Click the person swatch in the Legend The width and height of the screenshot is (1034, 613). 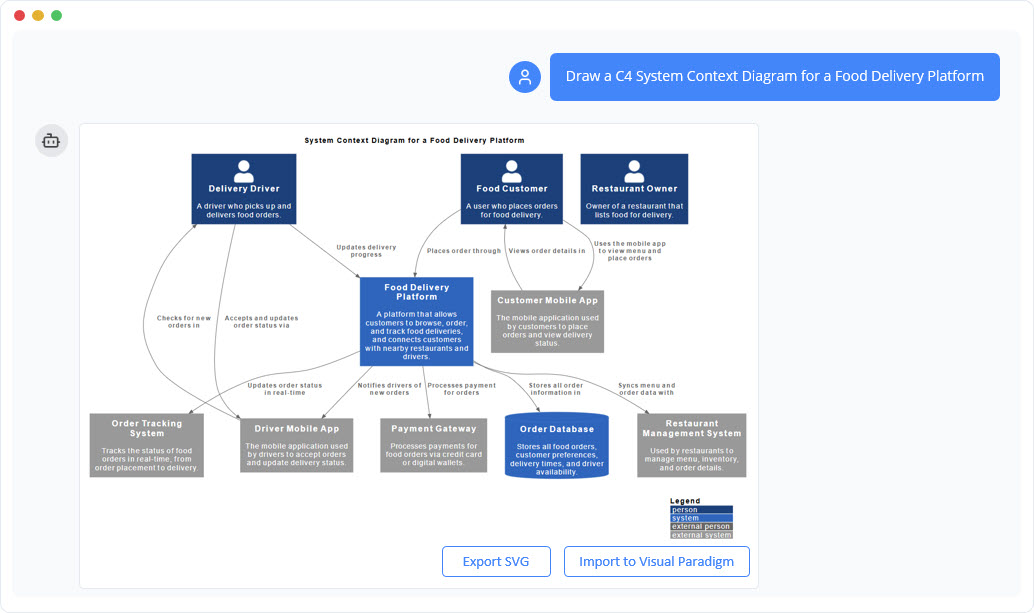tap(700, 508)
